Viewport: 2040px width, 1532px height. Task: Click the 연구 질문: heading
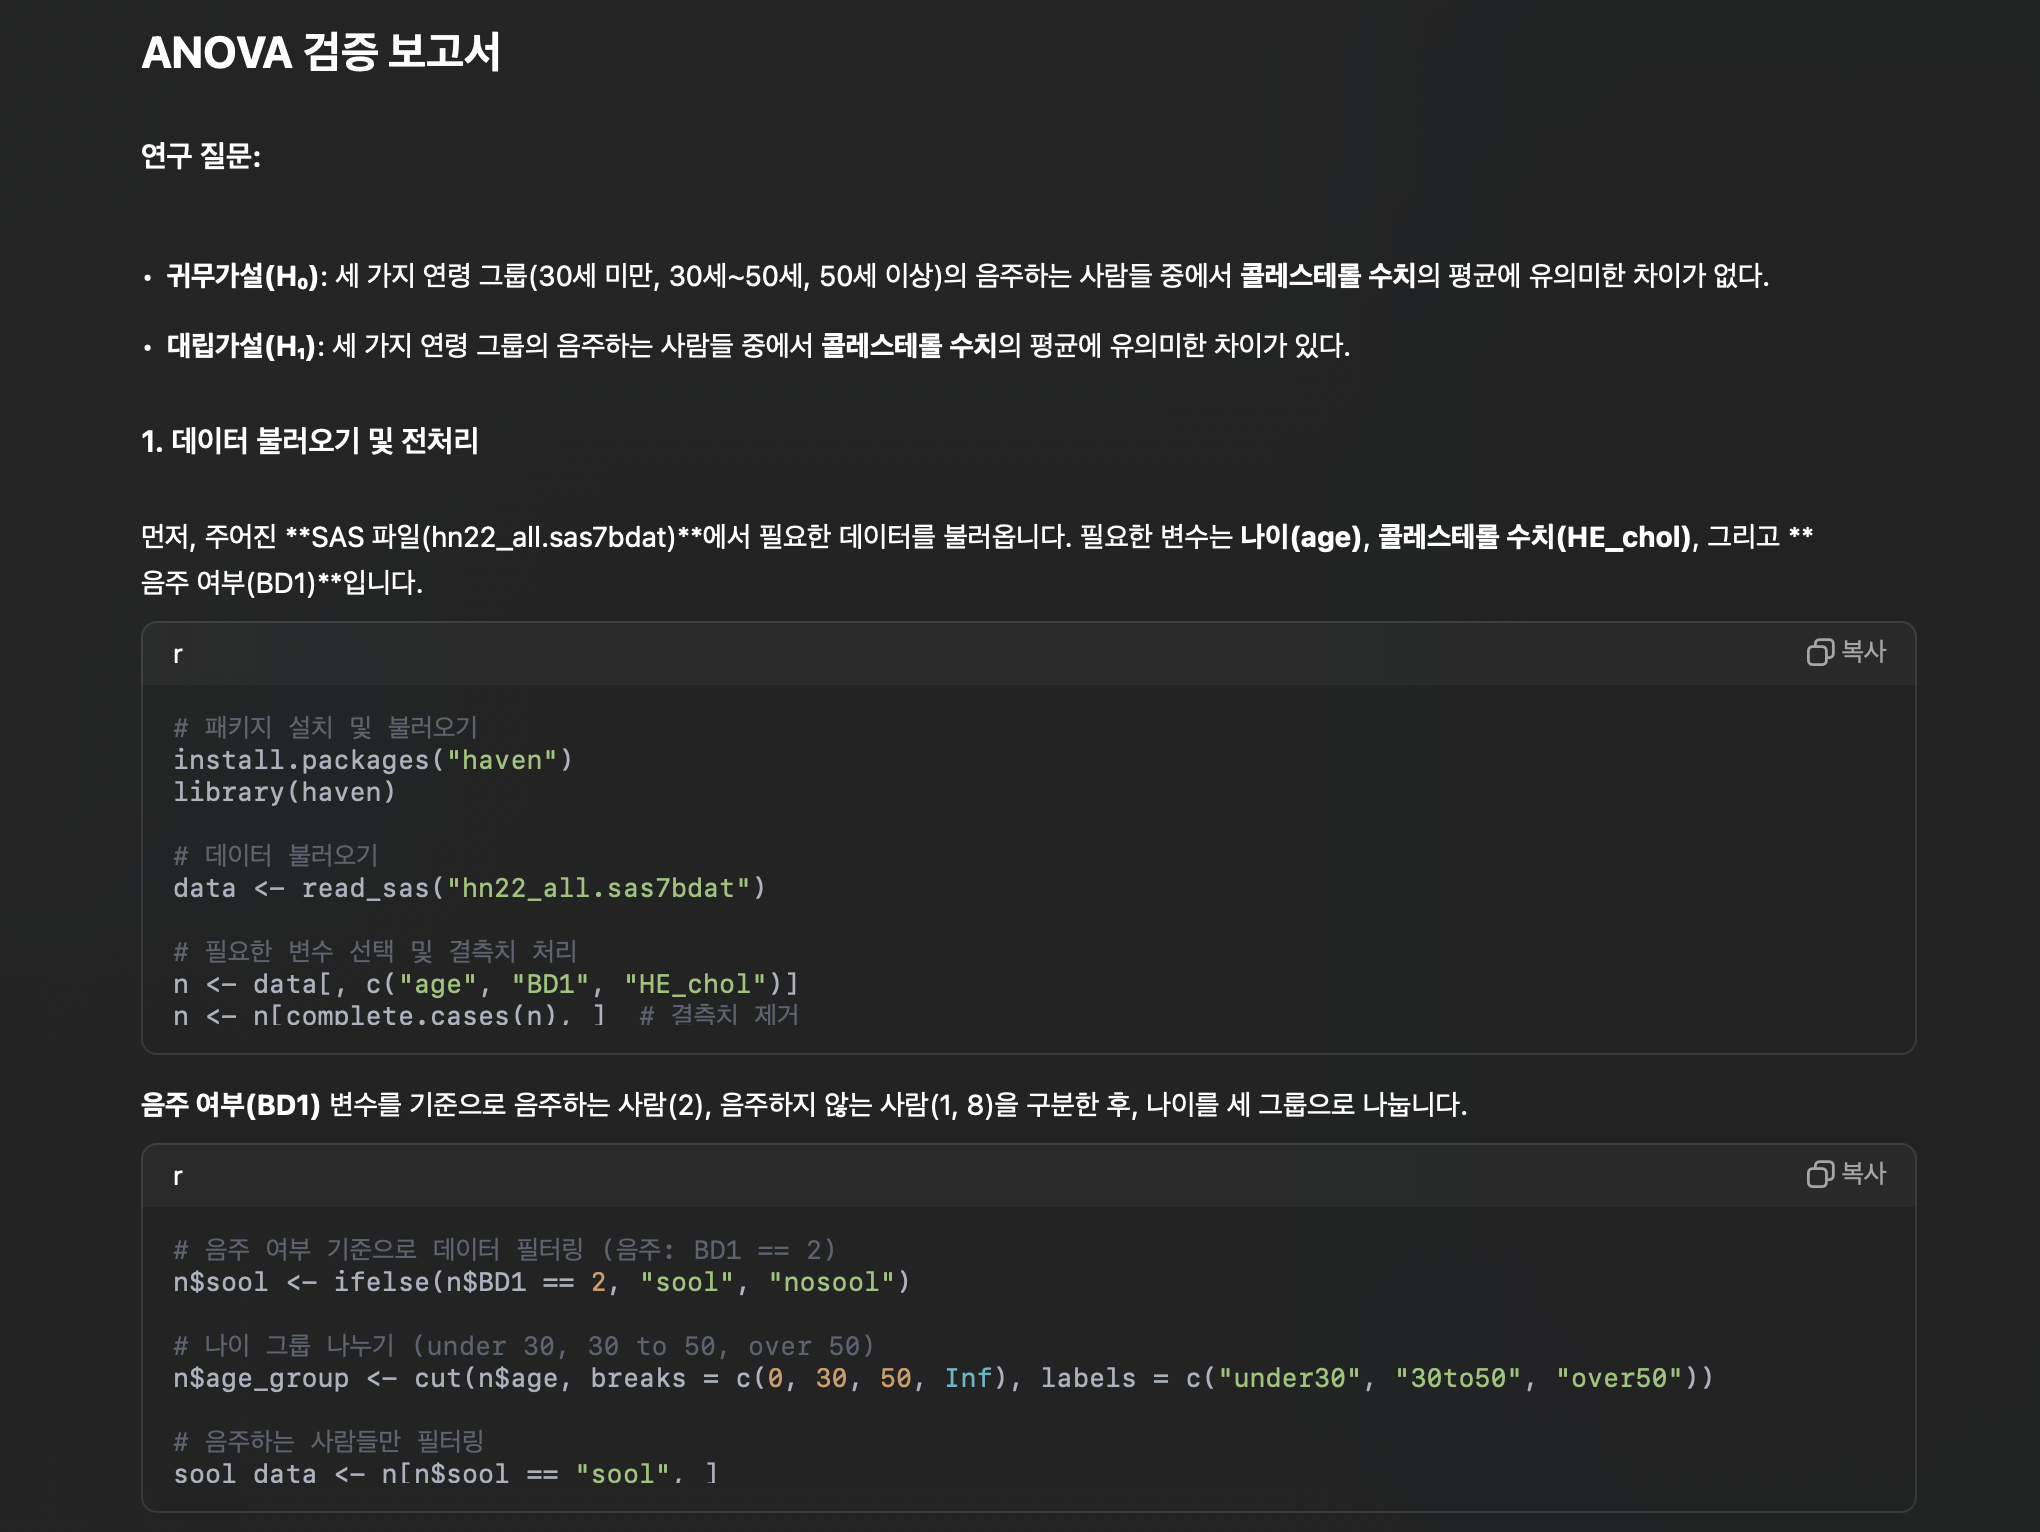(200, 156)
